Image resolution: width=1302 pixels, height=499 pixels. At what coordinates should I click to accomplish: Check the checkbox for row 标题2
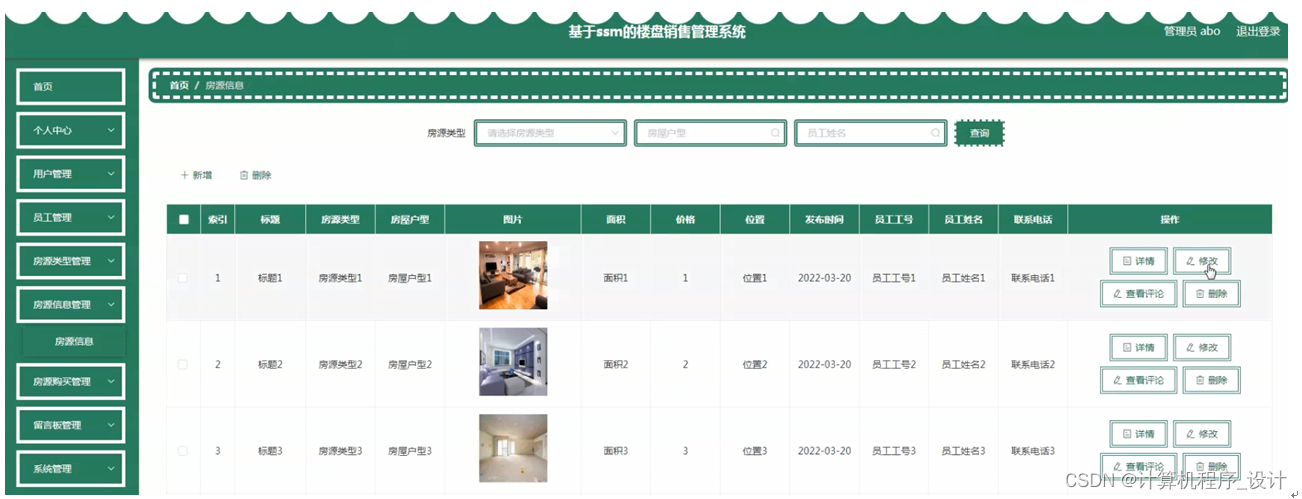(x=183, y=364)
